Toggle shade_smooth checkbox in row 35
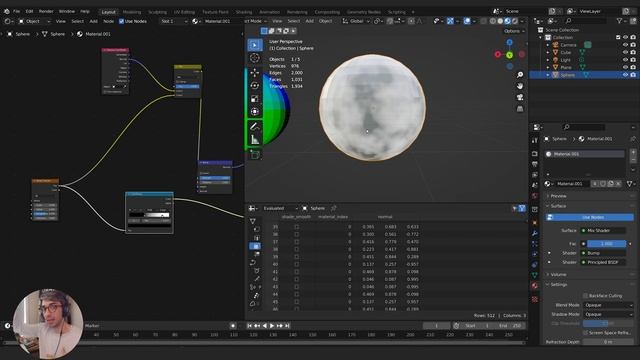 pyautogui.click(x=297, y=227)
